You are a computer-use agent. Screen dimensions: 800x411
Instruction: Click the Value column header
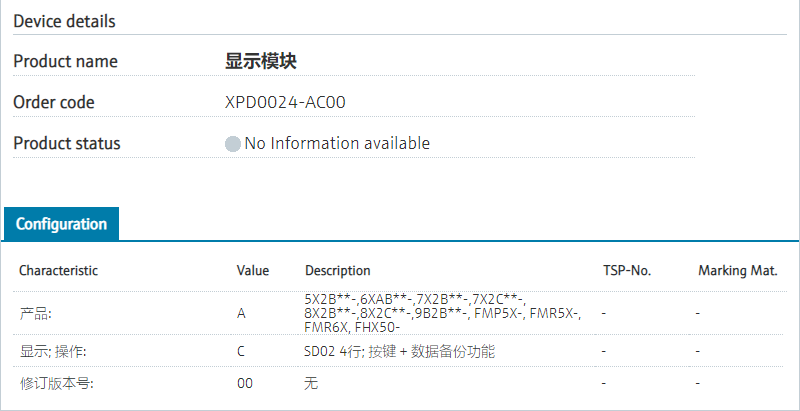click(x=253, y=270)
